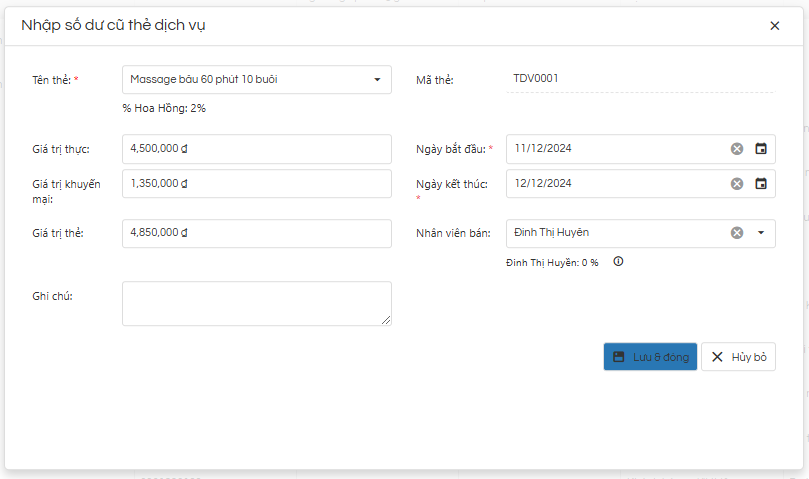Expand the Tên thẻ dropdown arrow
Screen dimensions: 809x479
point(377,80)
